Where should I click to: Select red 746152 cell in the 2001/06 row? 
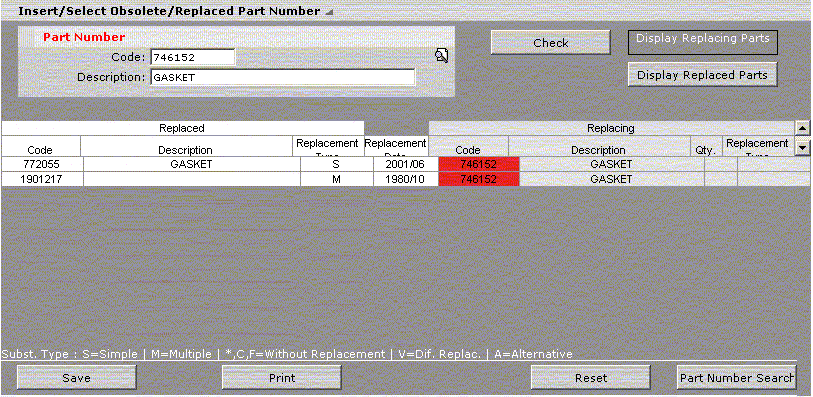point(479,164)
